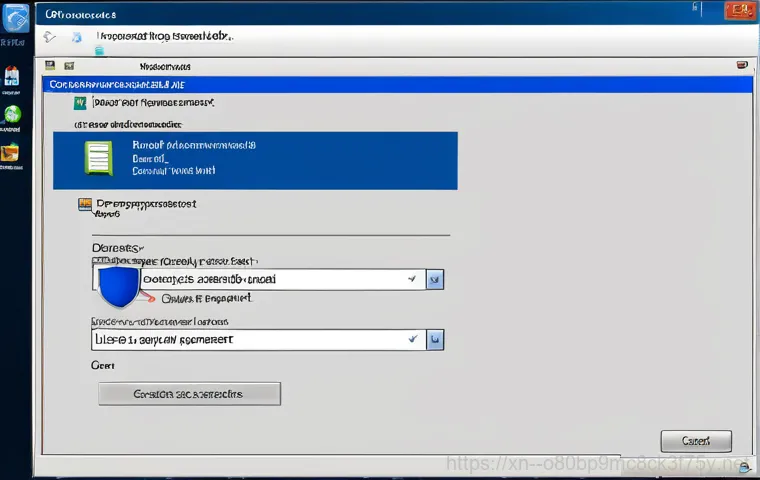Screen dimensions: 760x480
Task: Click the back arrow icon in the navigation bar
Action: (x=49, y=37)
